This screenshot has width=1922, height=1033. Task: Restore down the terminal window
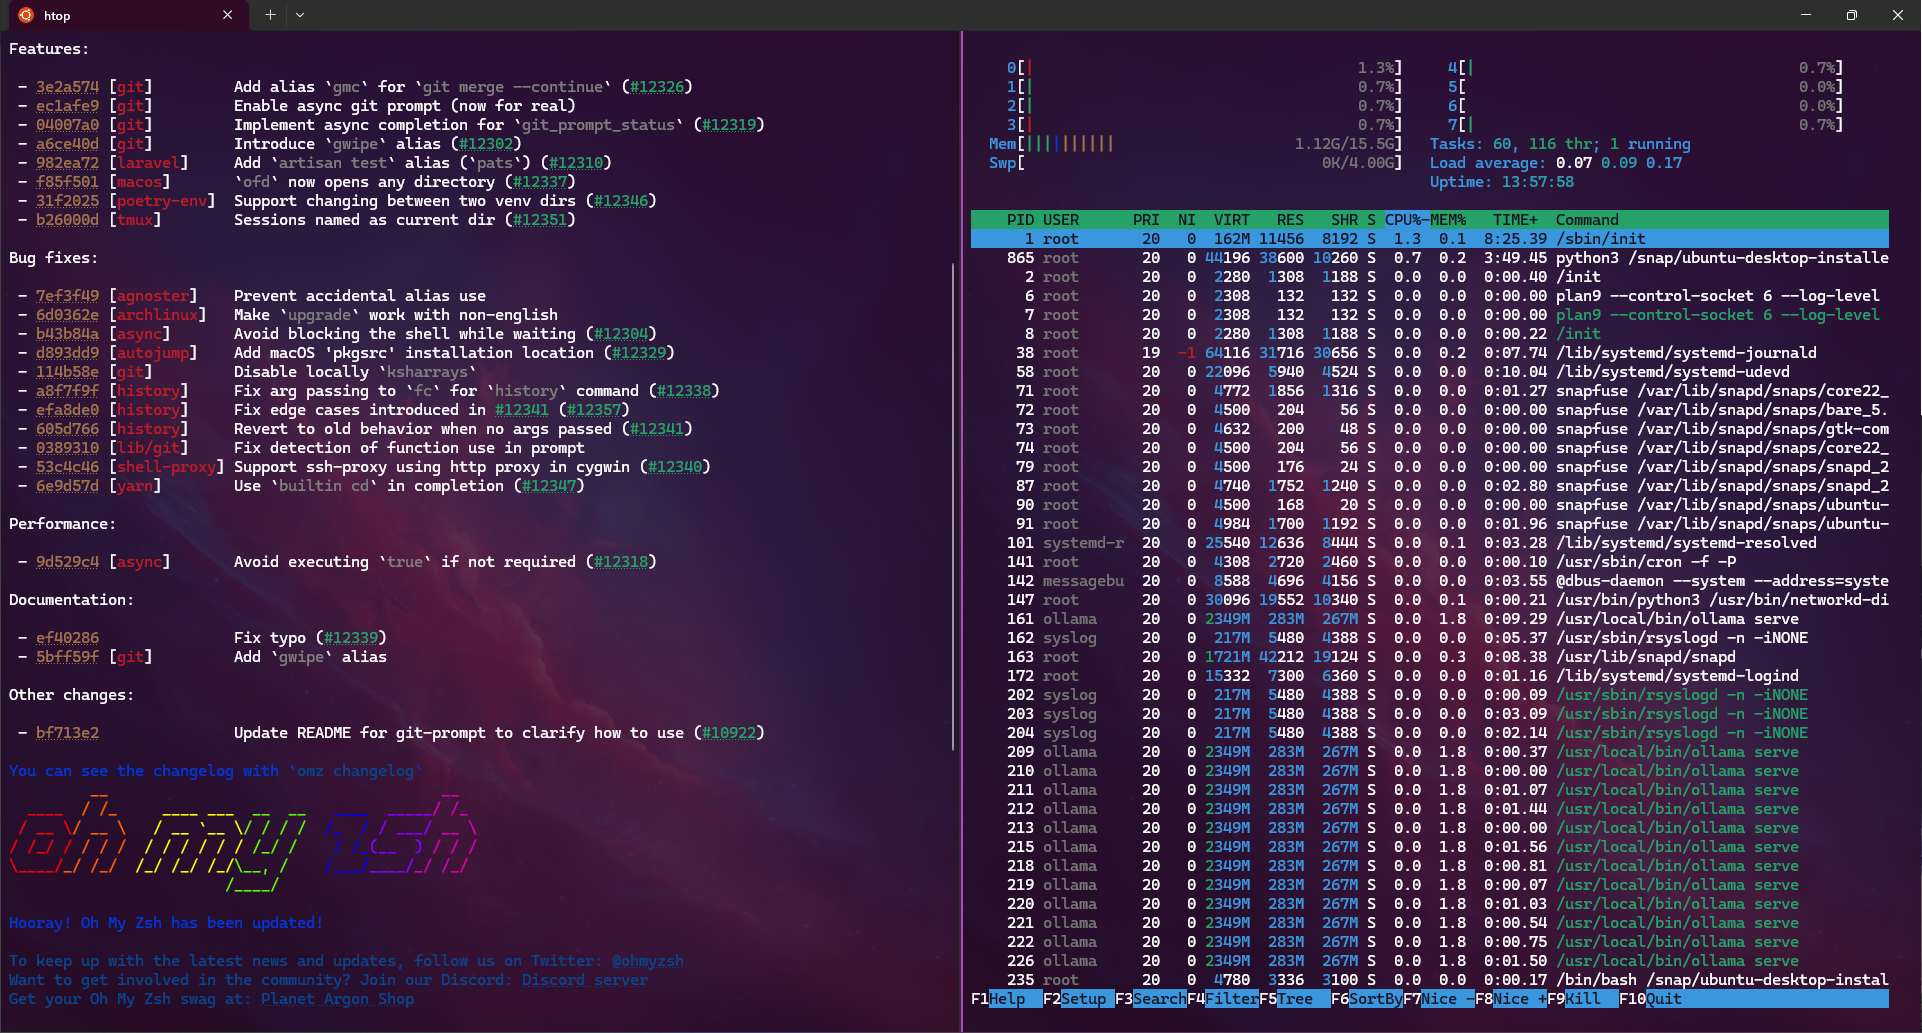(1852, 15)
